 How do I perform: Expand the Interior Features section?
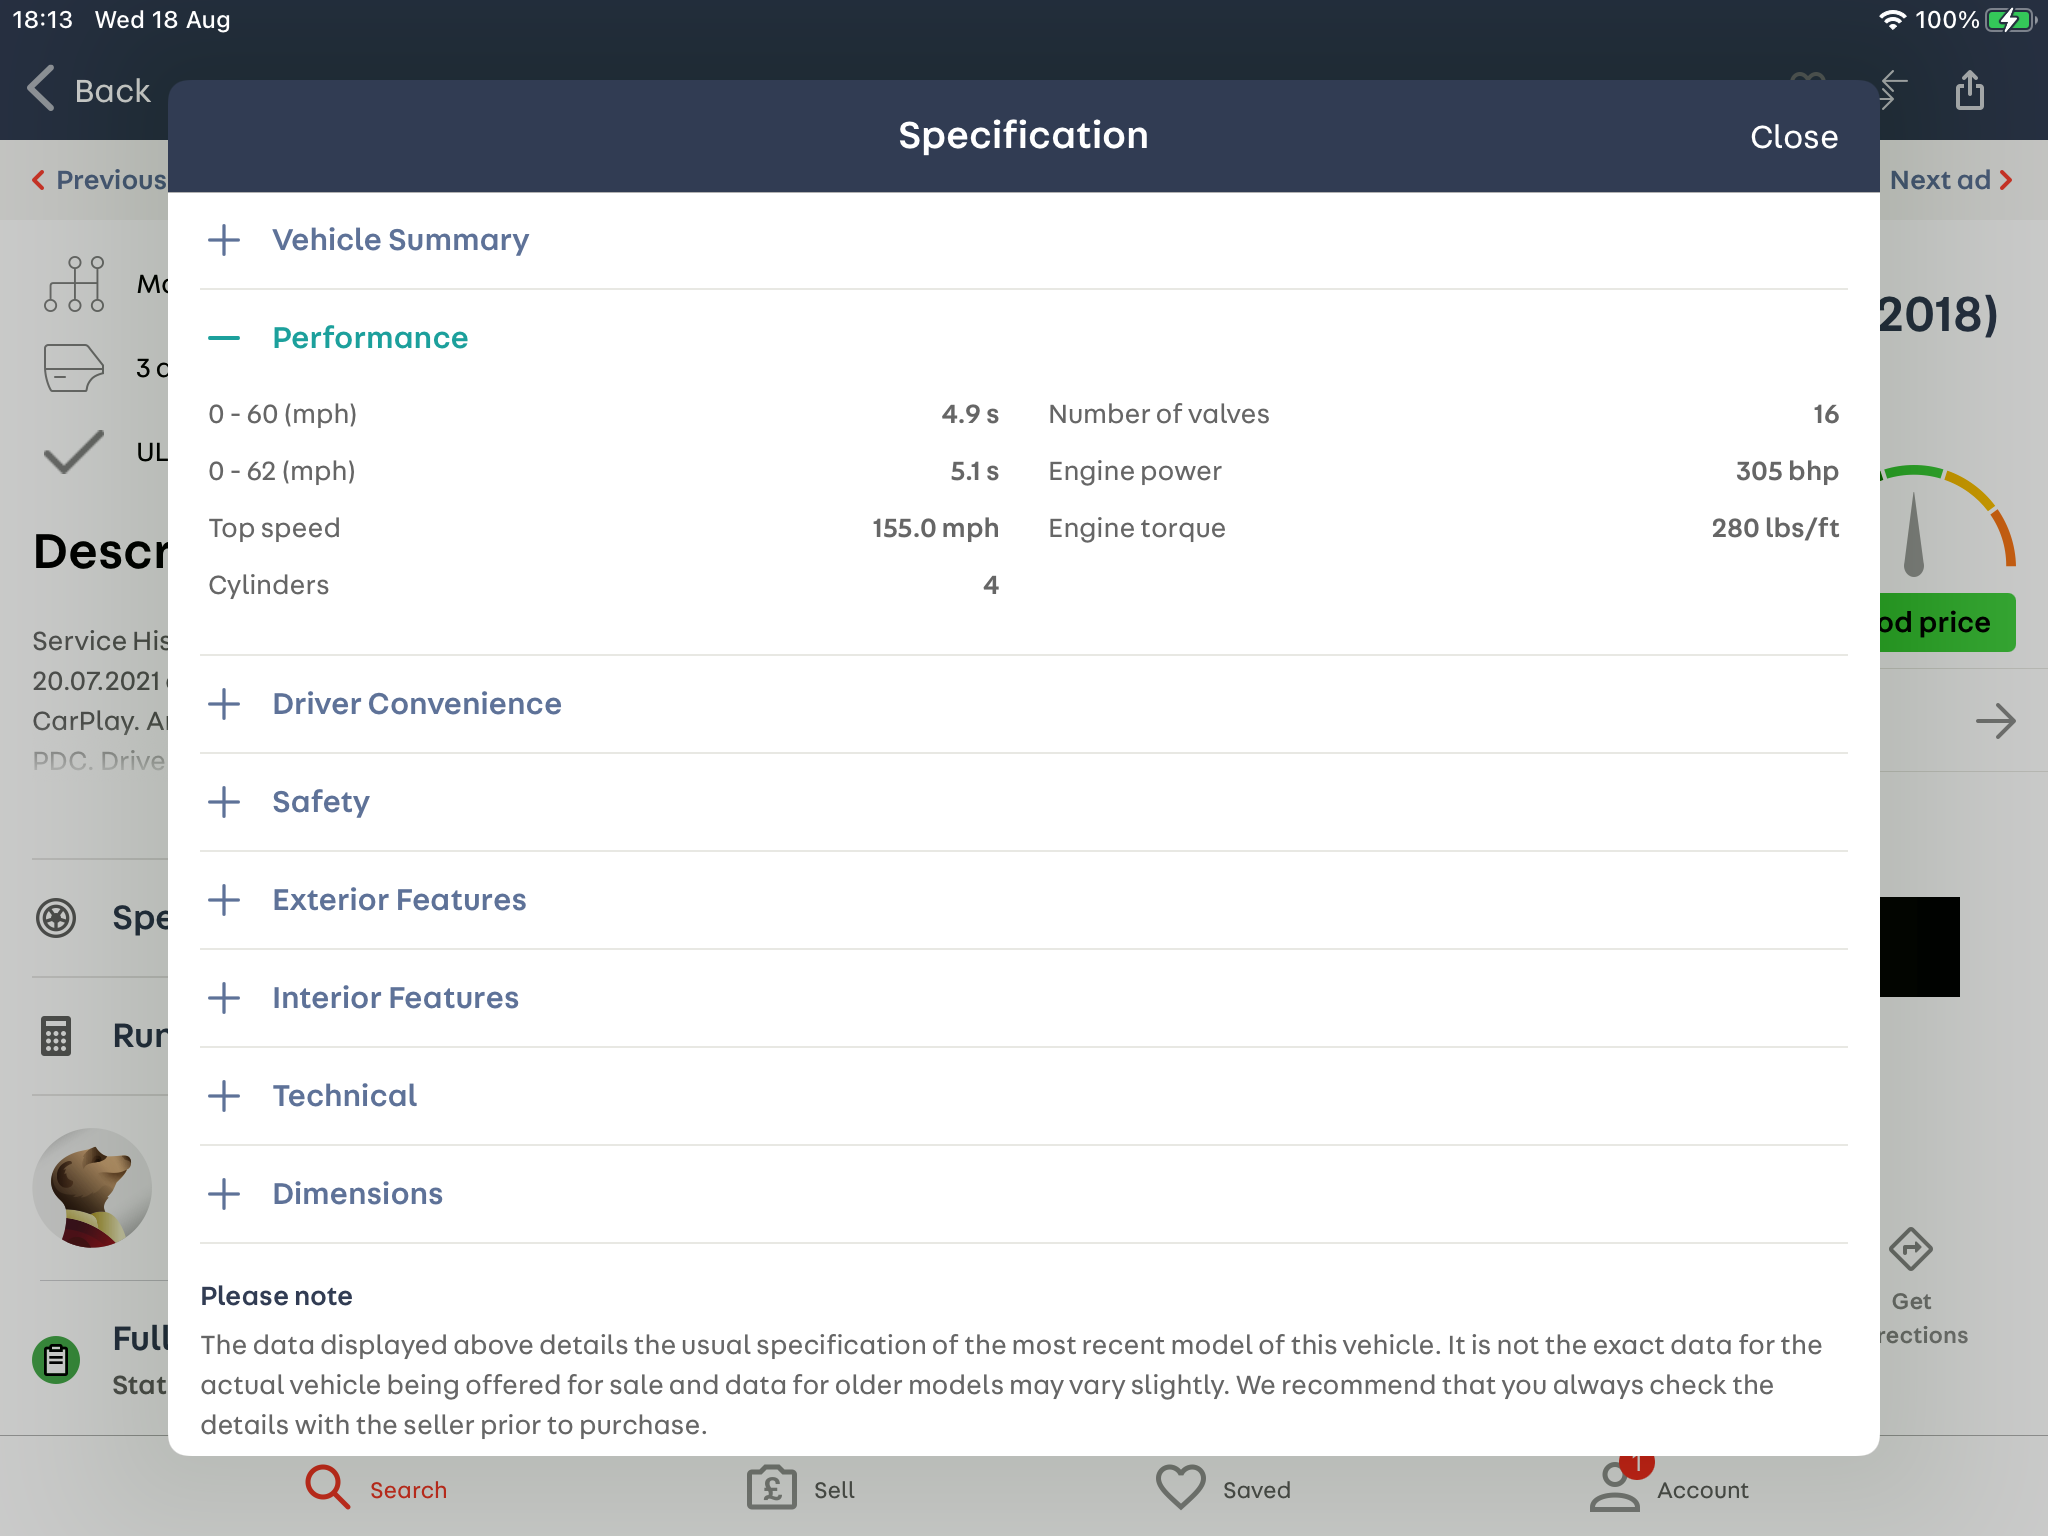click(395, 998)
